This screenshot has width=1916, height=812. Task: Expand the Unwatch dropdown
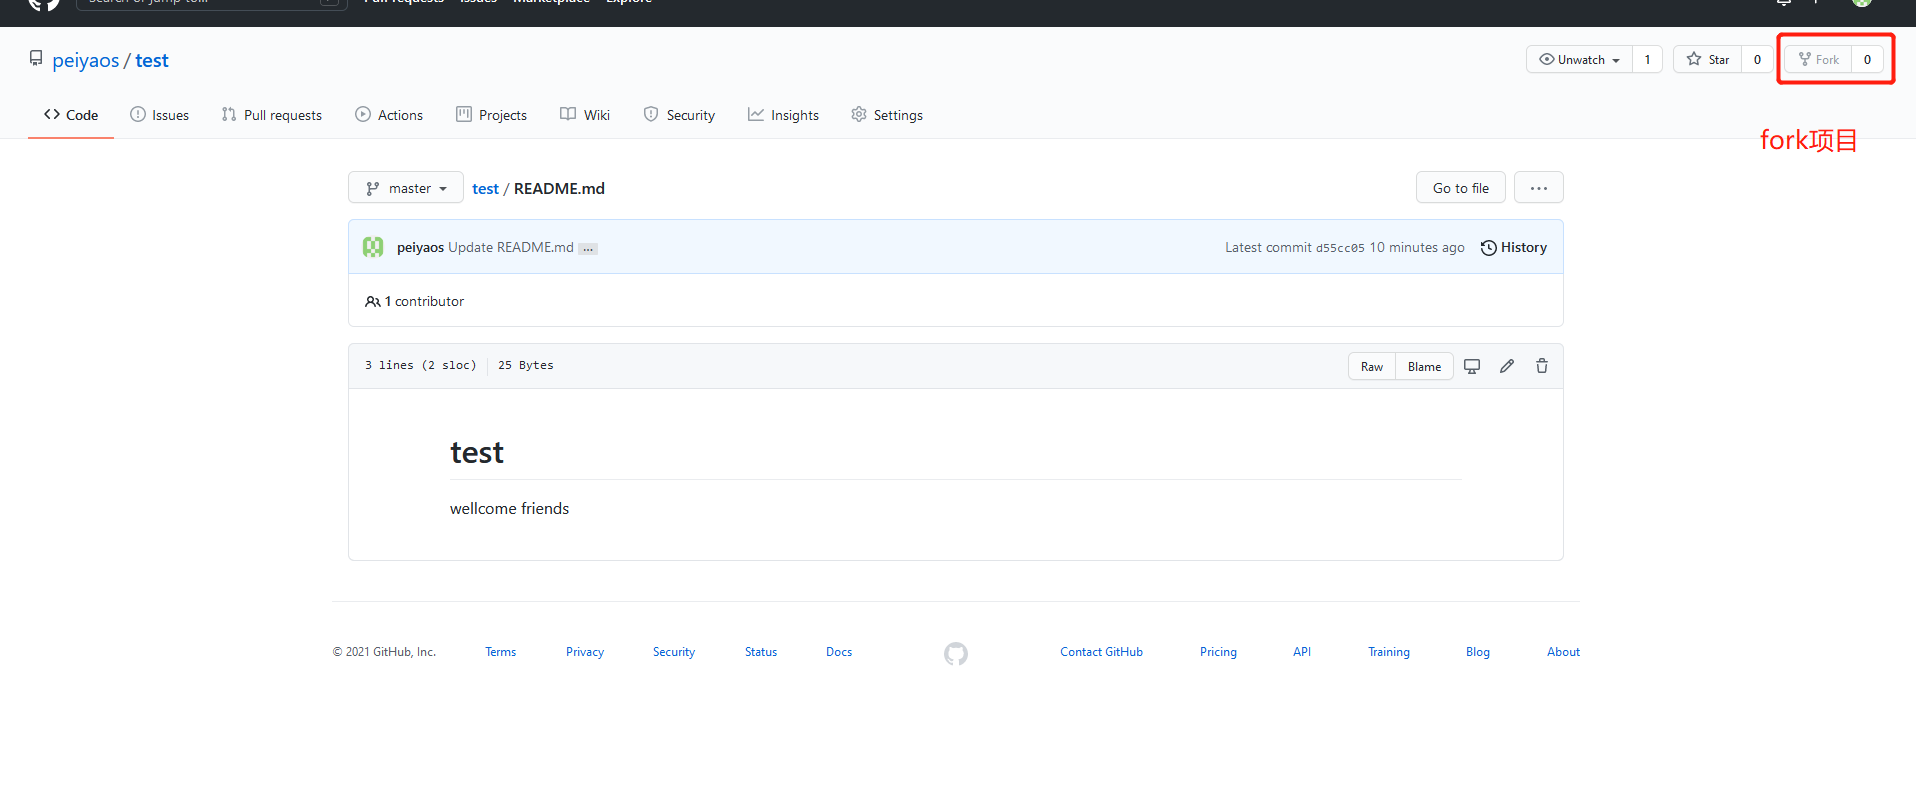(x=1579, y=59)
